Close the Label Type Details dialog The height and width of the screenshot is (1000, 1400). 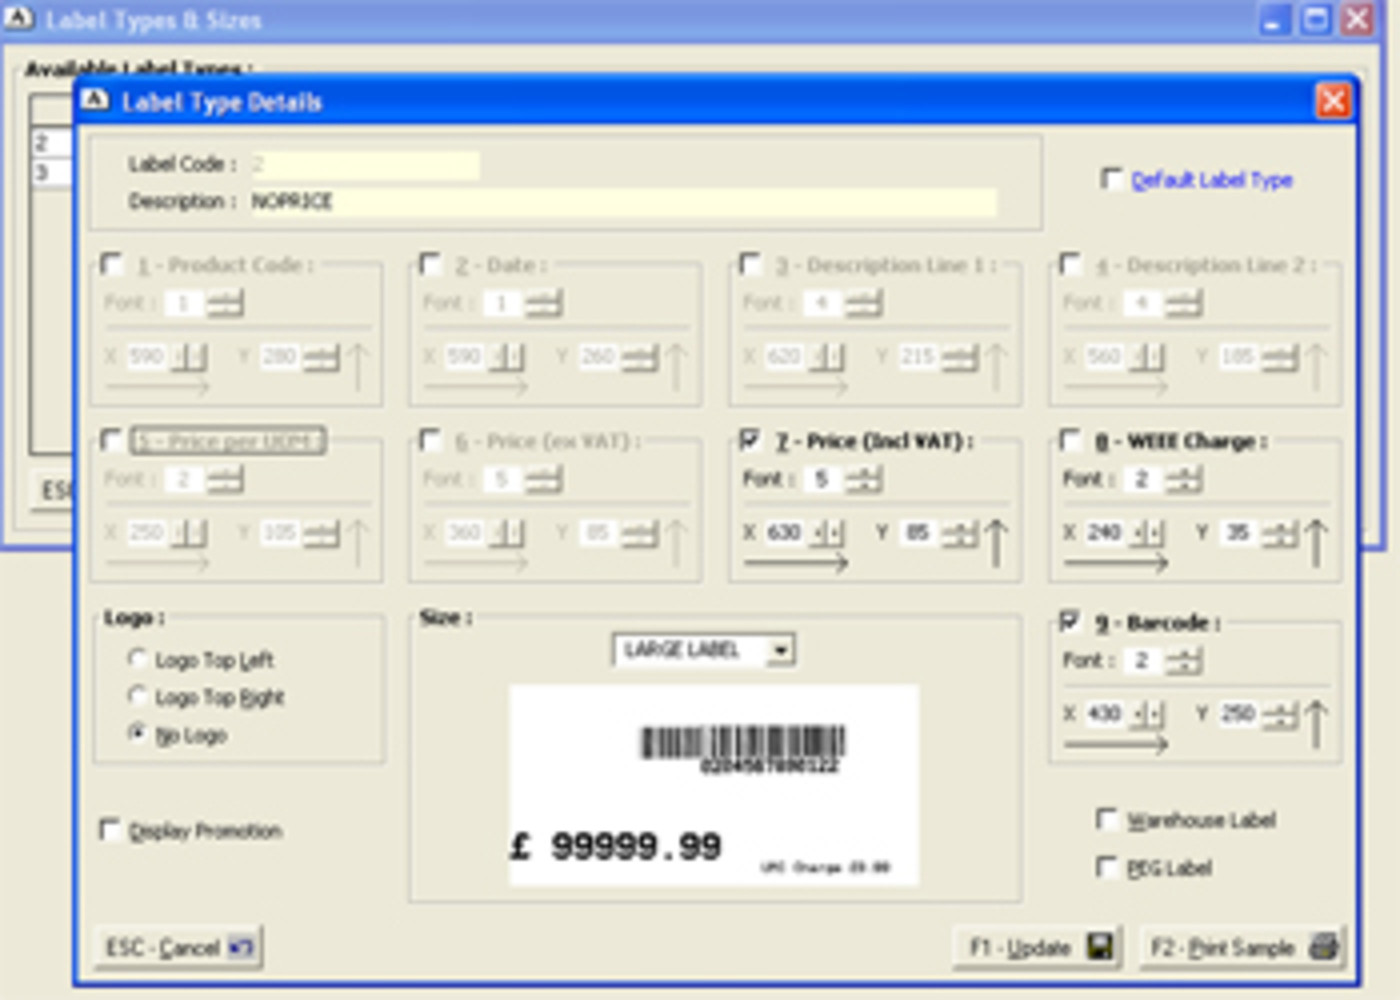click(1333, 101)
